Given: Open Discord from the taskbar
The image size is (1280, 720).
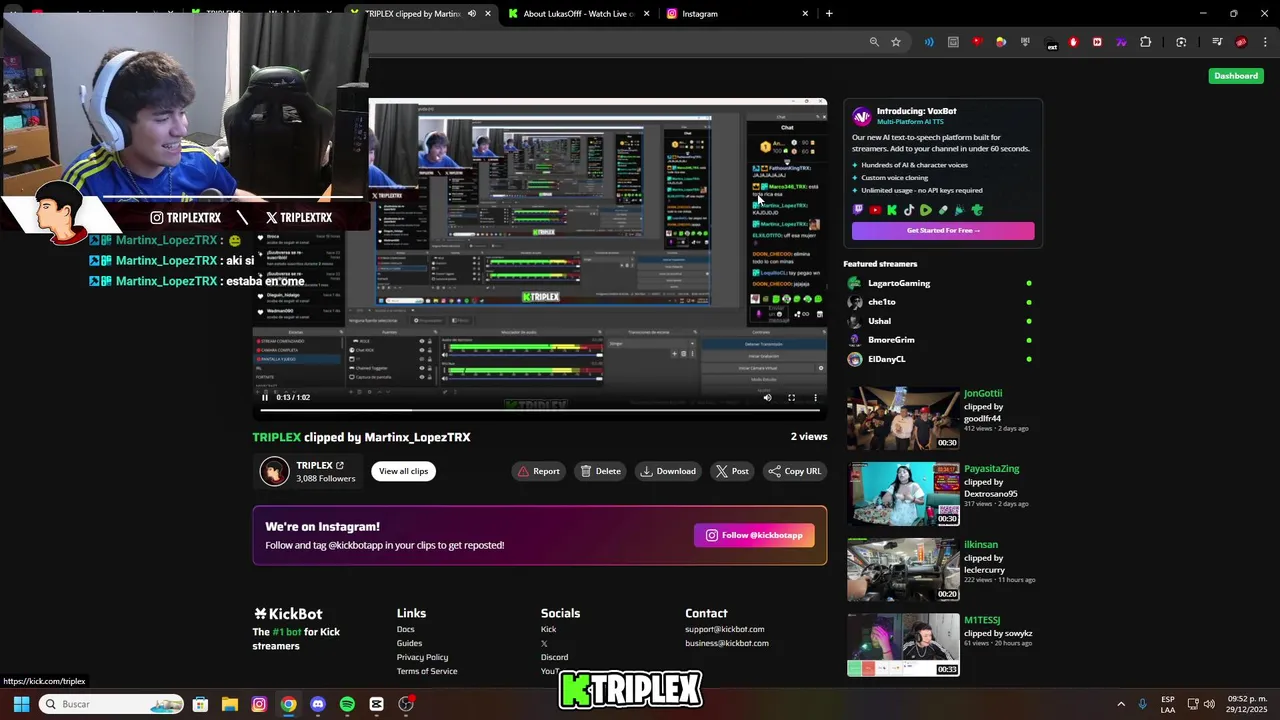Looking at the screenshot, I should [318, 704].
